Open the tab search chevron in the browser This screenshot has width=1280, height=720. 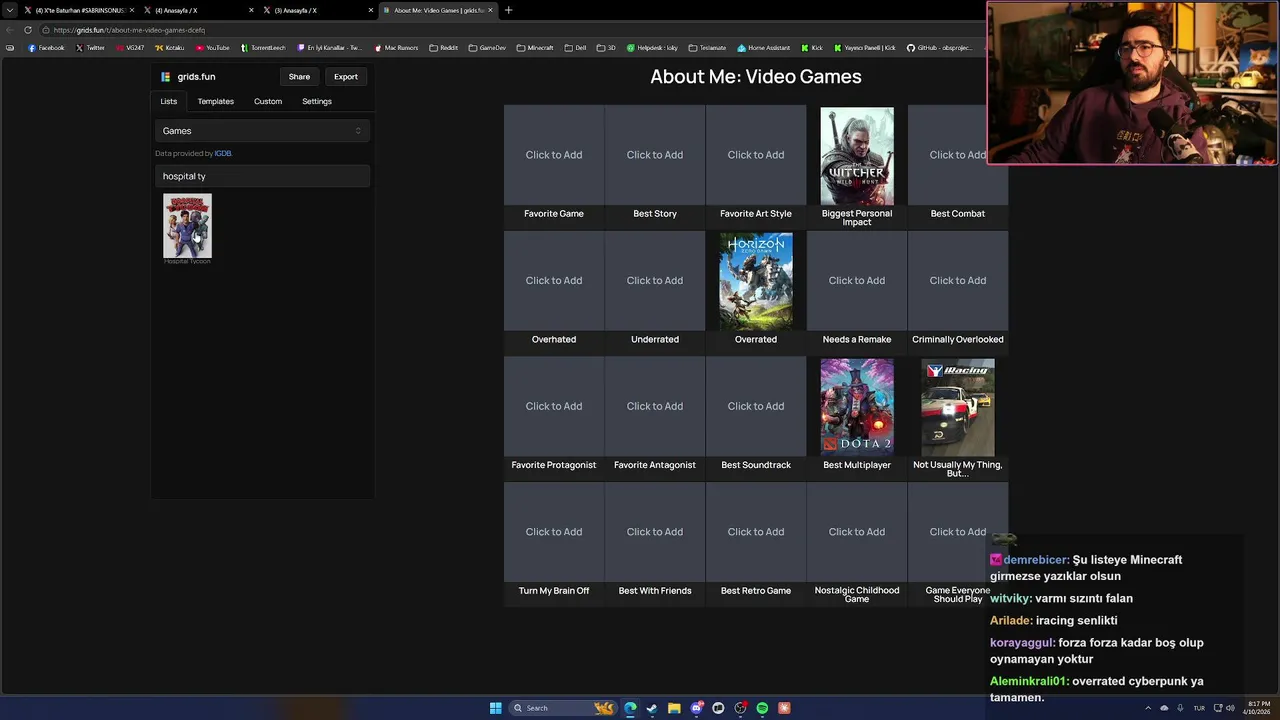10,10
